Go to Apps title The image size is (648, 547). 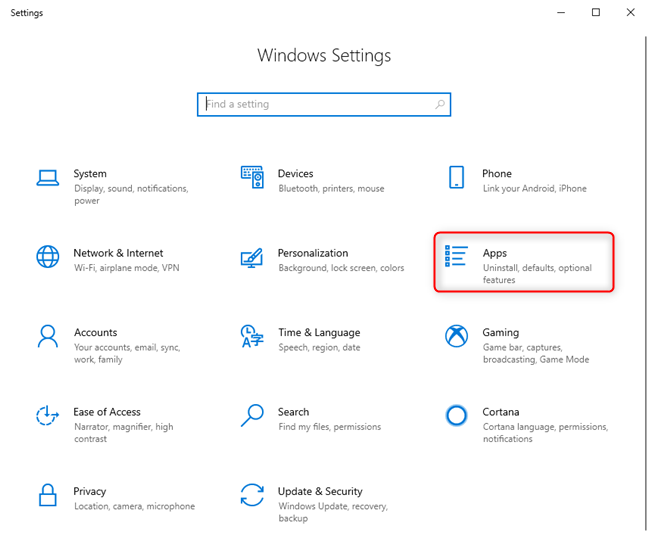pyautogui.click(x=495, y=253)
